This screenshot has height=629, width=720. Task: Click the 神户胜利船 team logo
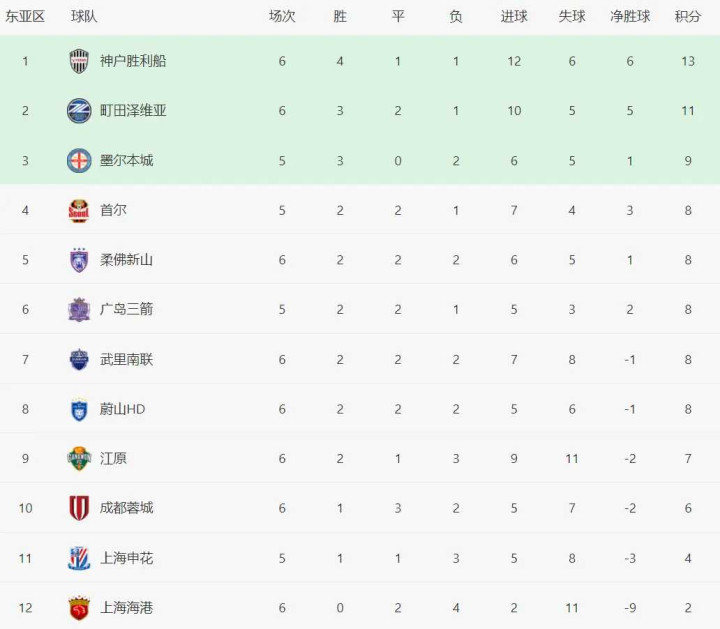(x=79, y=61)
